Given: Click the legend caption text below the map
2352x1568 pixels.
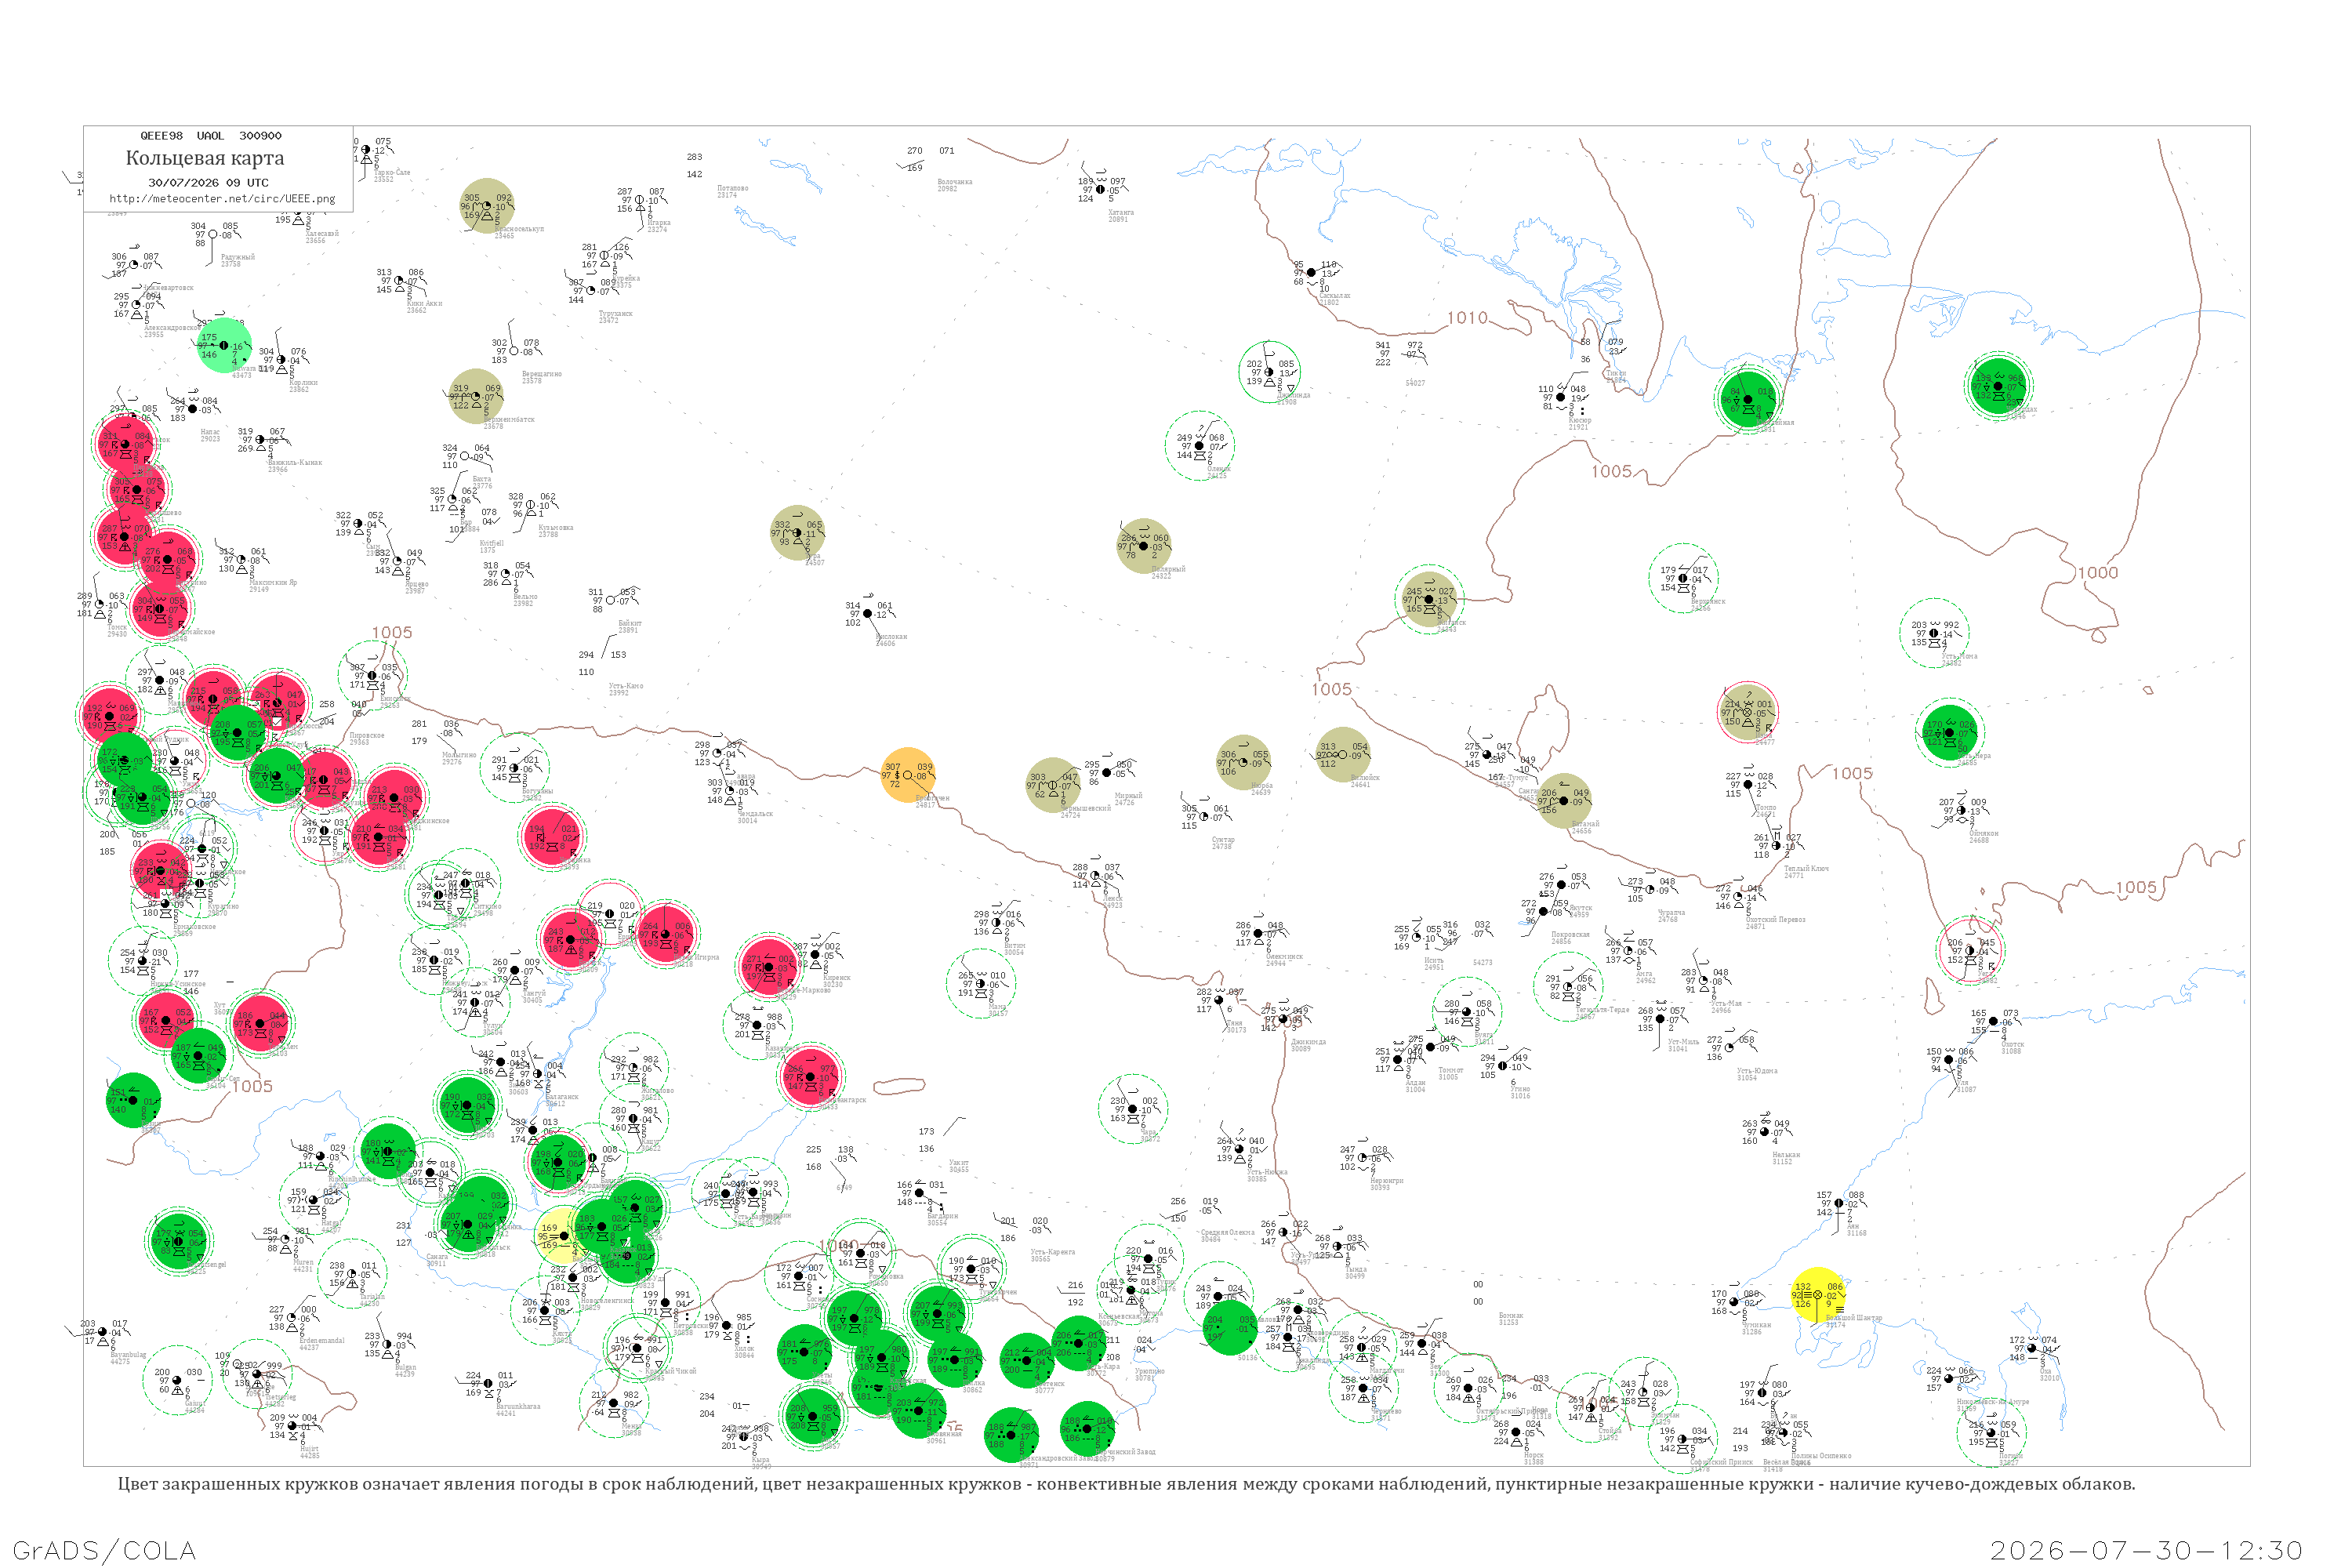Looking at the screenshot, I should [x=1126, y=1484].
